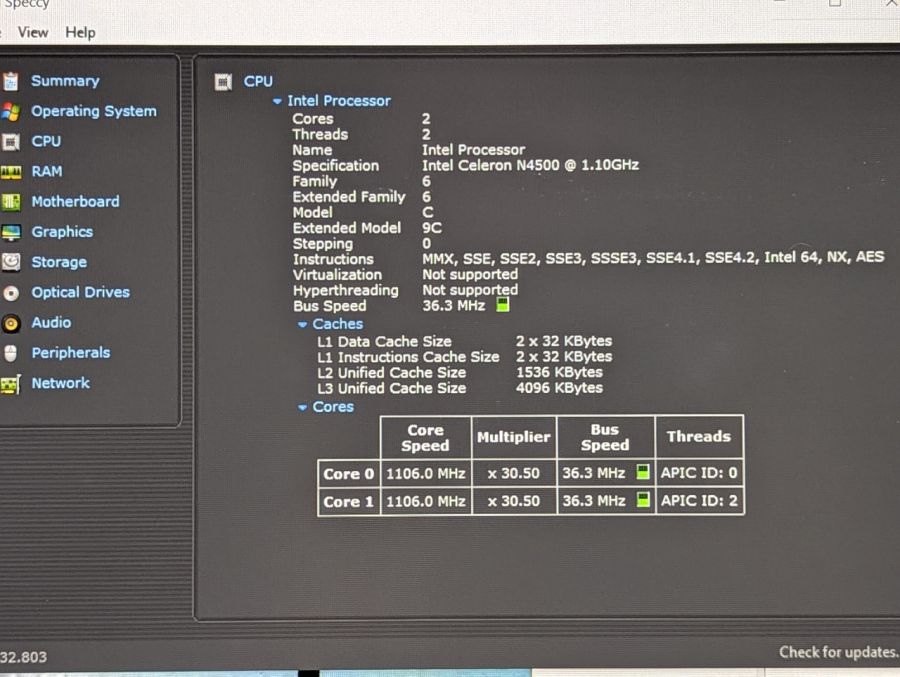Click the Multiplier column header
The height and width of the screenshot is (677, 900).
click(x=514, y=437)
